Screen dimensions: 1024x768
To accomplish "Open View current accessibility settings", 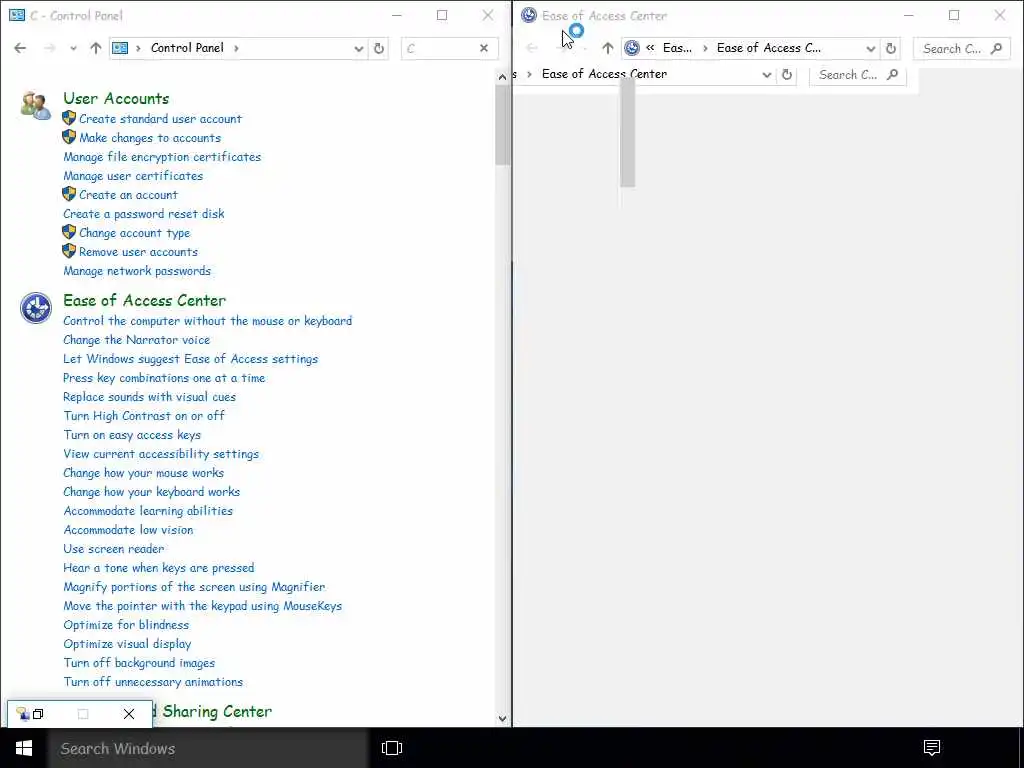I will click(x=161, y=453).
